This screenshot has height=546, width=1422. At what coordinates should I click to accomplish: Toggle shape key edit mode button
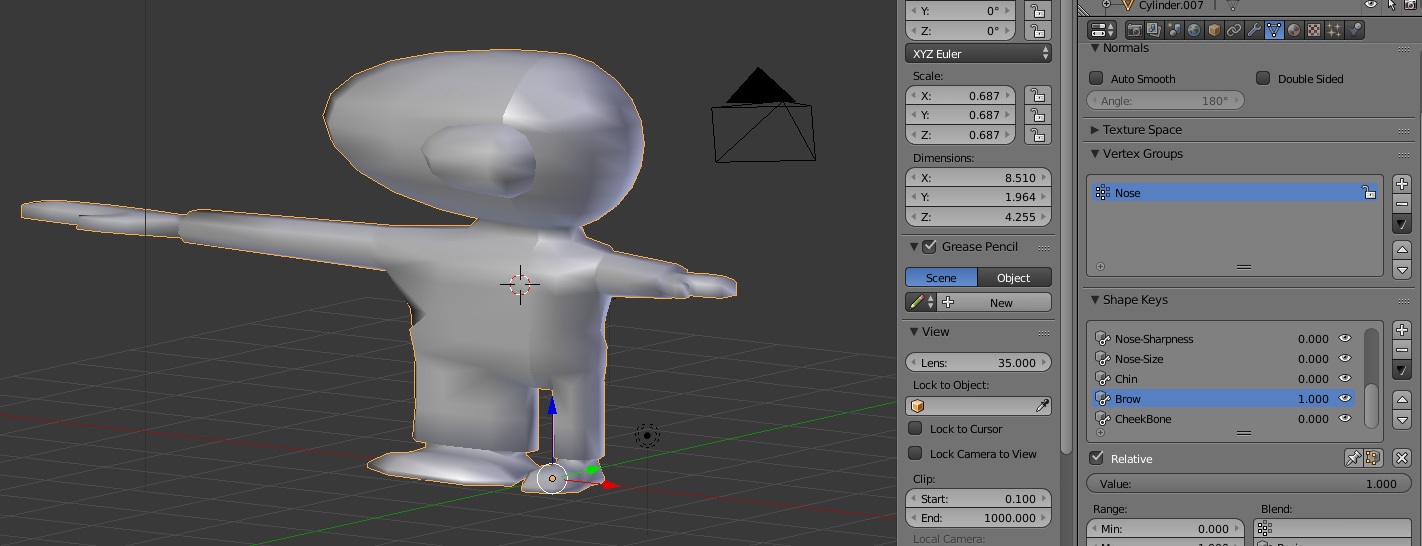tap(1372, 458)
